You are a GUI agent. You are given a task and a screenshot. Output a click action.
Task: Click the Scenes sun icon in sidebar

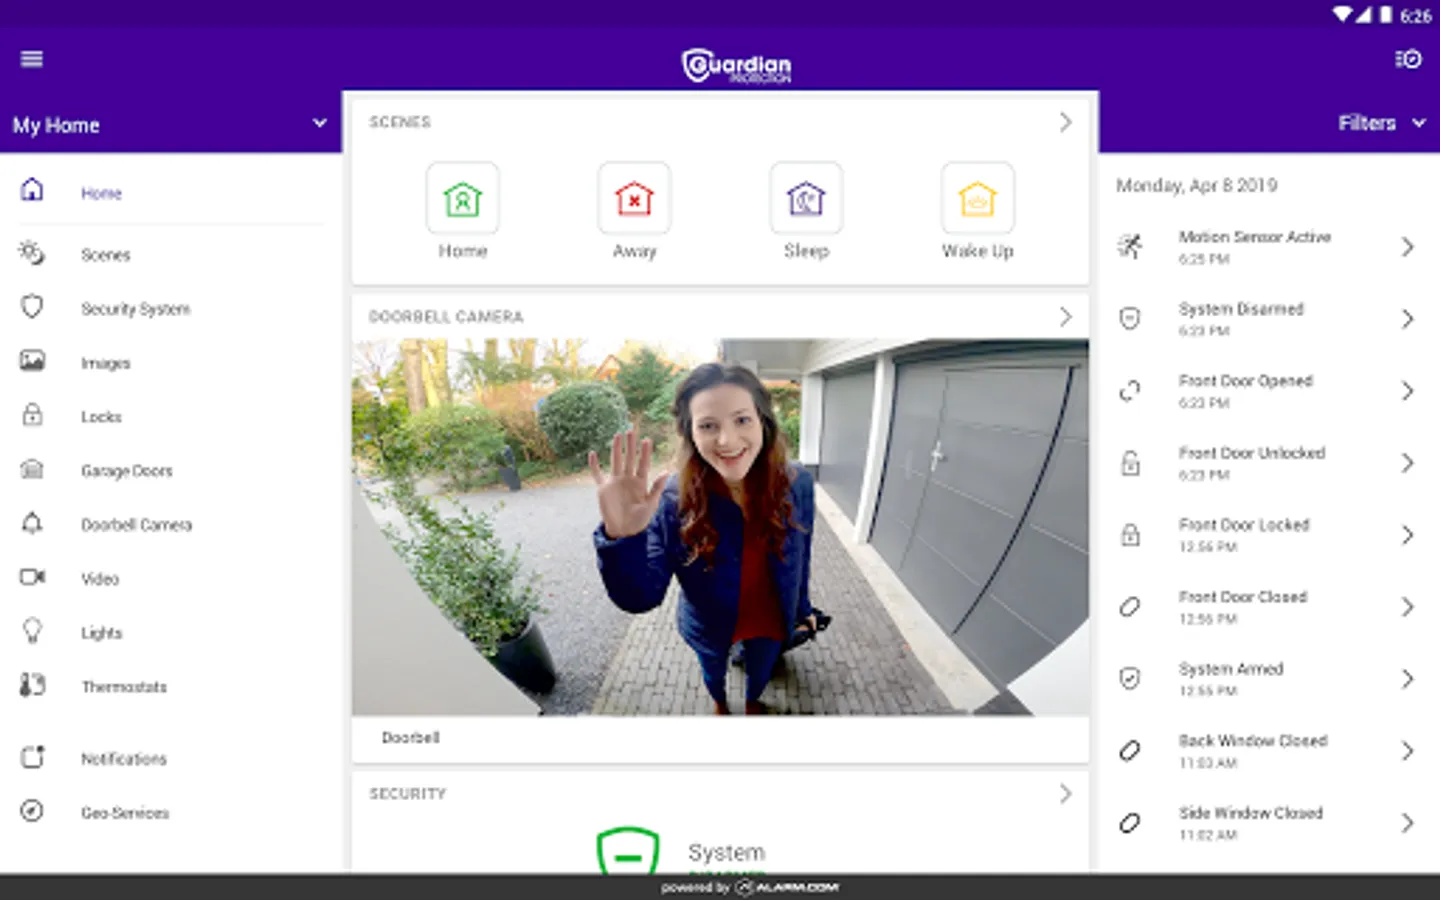point(32,253)
